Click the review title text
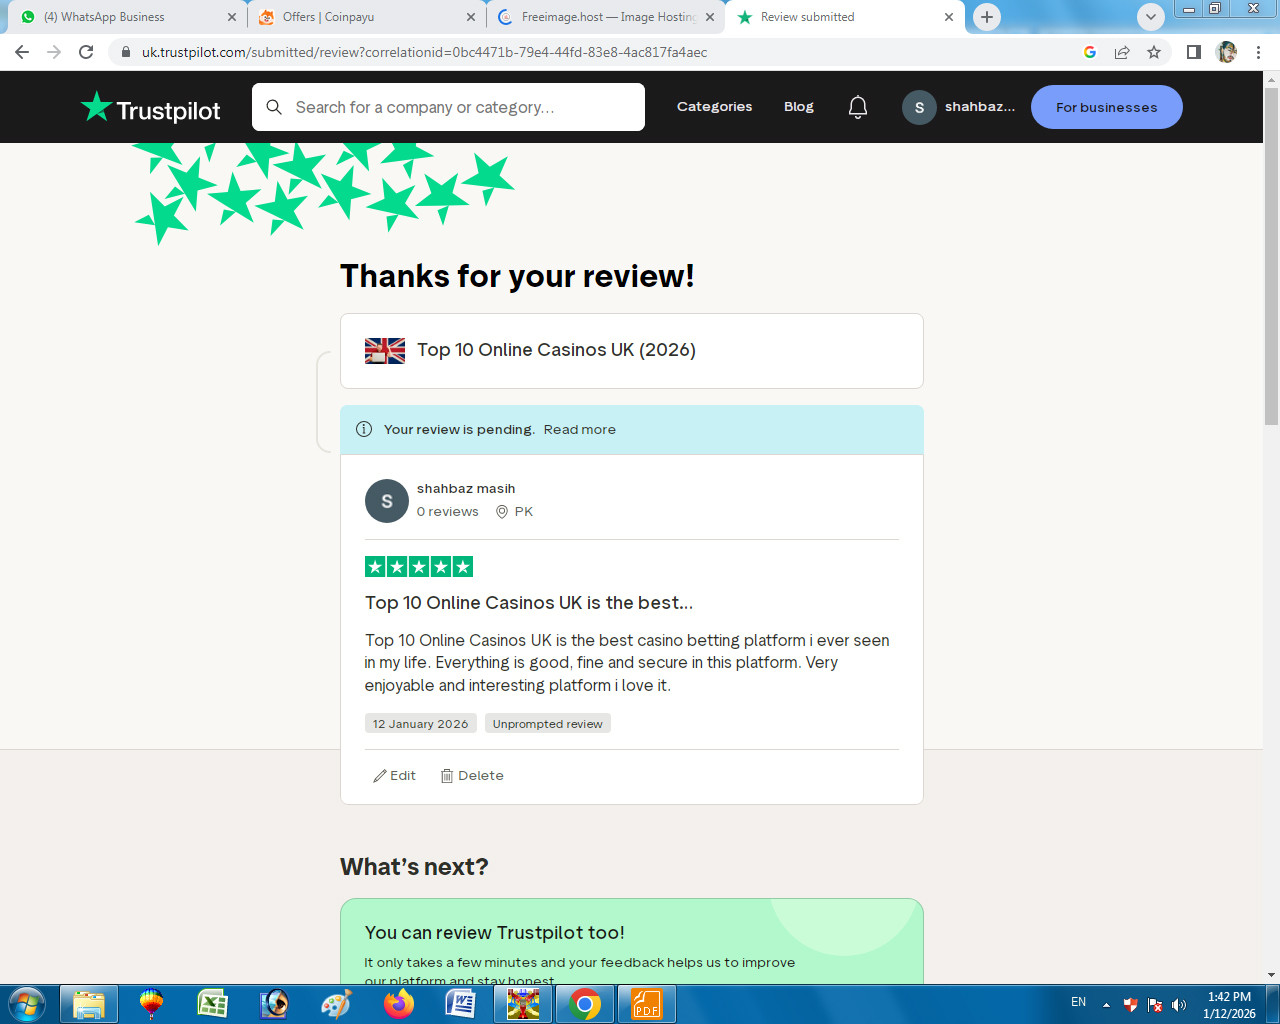Image resolution: width=1280 pixels, height=1024 pixels. click(529, 603)
